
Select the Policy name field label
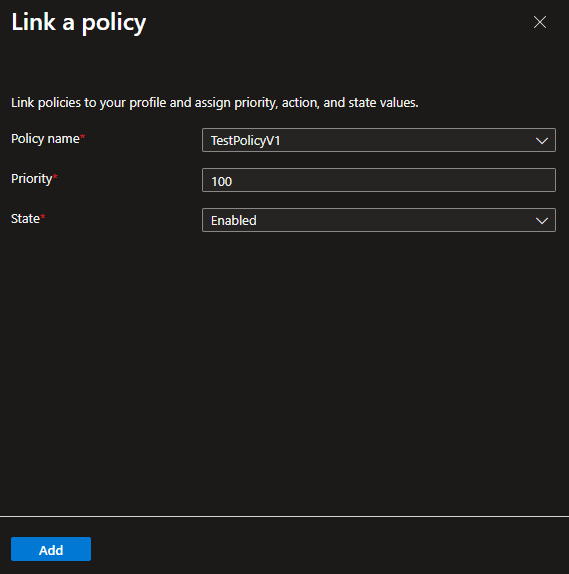pyautogui.click(x=45, y=139)
